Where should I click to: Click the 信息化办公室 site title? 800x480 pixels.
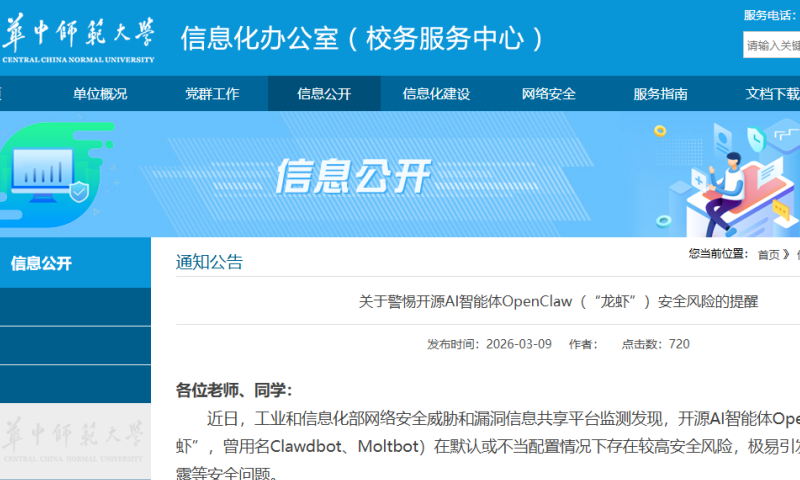(x=364, y=38)
